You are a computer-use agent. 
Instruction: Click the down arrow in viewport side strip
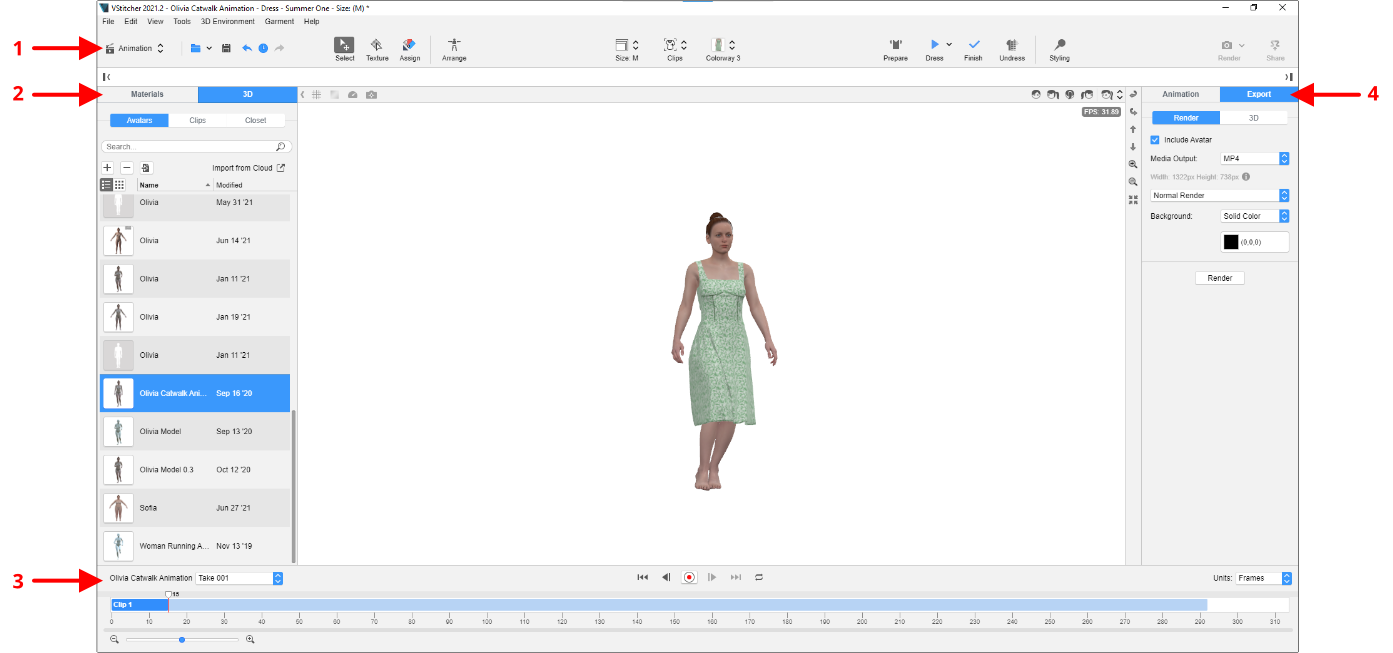1133,147
